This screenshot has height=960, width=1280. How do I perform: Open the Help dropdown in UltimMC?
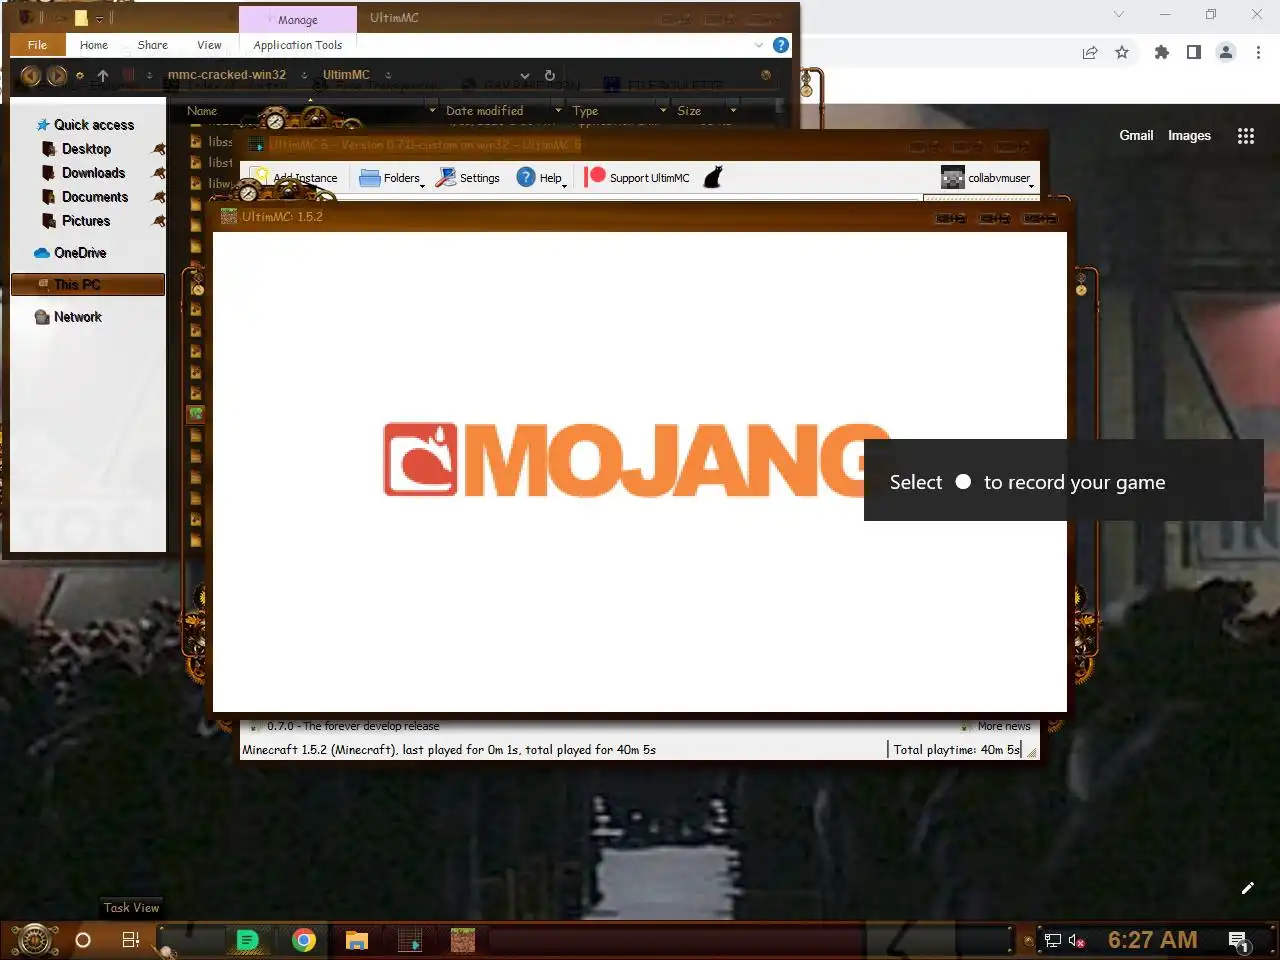[x=541, y=178]
